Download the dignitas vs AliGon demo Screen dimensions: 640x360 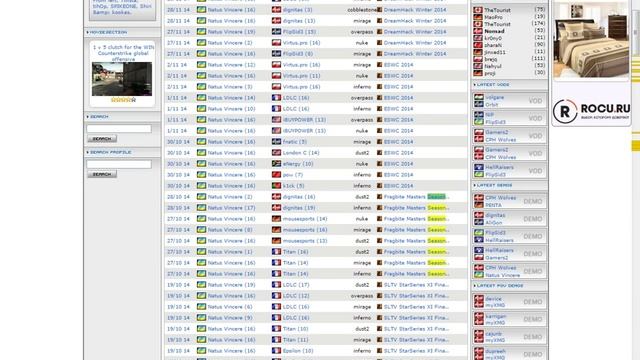(x=533, y=219)
